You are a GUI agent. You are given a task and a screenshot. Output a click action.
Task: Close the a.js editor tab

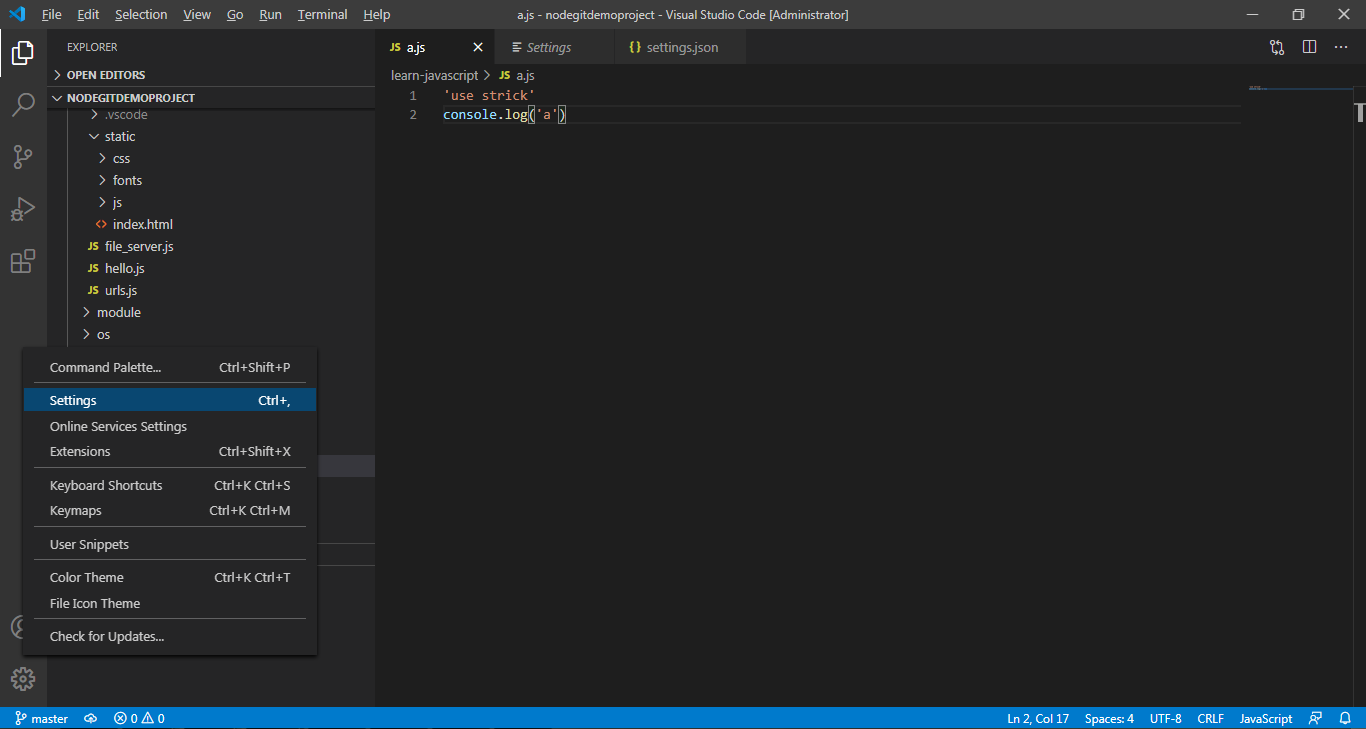[x=478, y=47]
